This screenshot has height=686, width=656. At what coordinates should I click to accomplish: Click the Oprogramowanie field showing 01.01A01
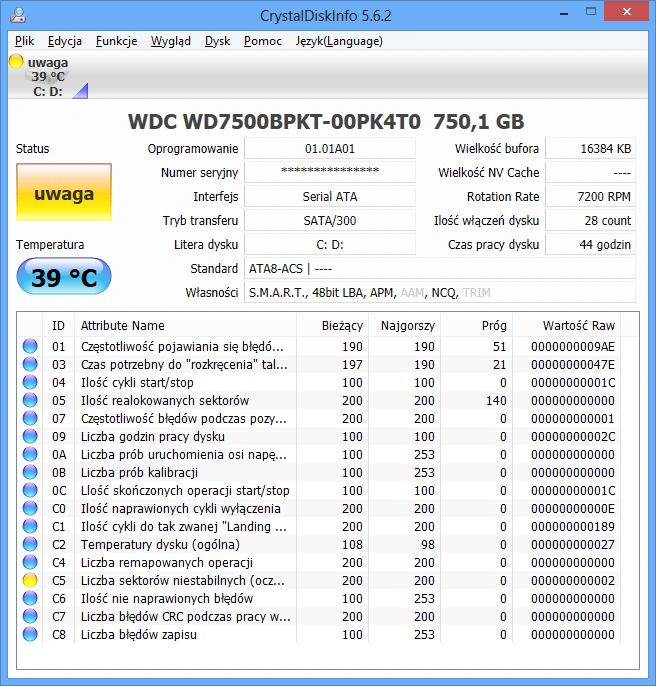click(330, 148)
